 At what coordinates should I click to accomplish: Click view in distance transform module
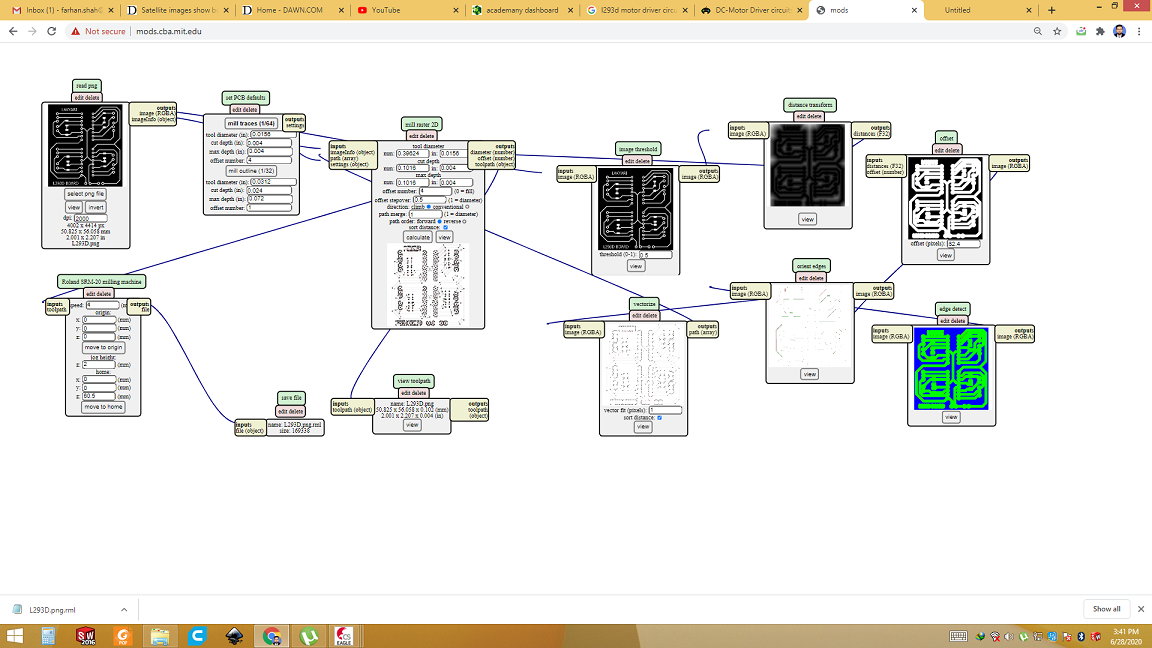(x=807, y=219)
